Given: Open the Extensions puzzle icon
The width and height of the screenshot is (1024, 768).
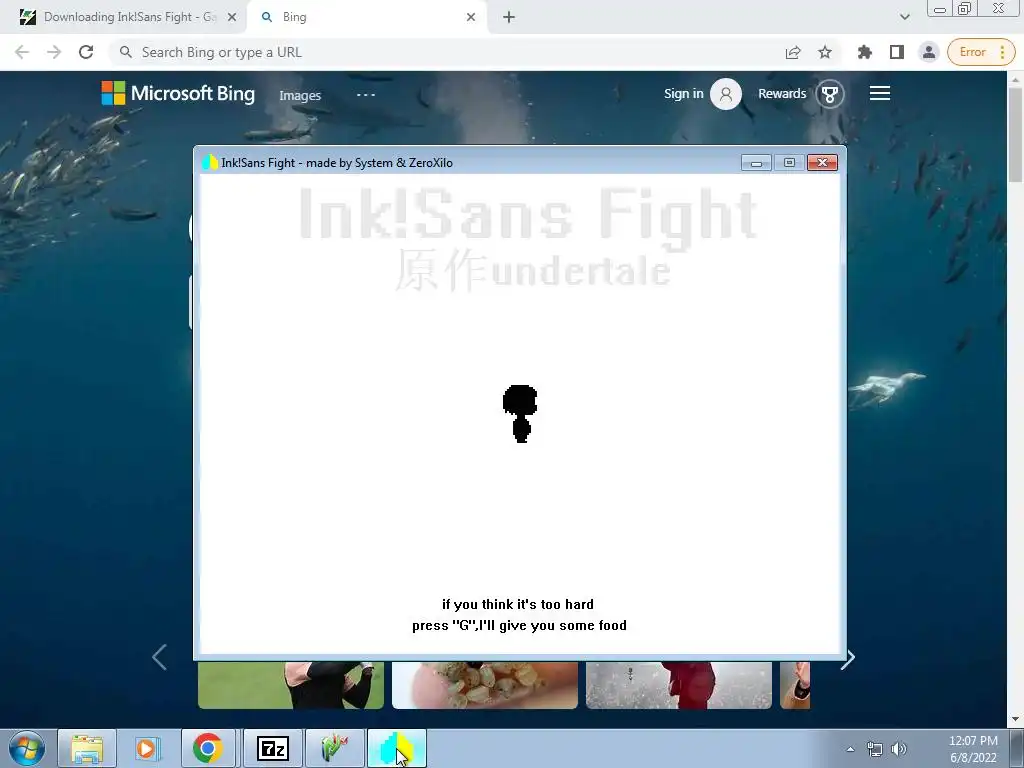Looking at the screenshot, I should pyautogui.click(x=865, y=52).
